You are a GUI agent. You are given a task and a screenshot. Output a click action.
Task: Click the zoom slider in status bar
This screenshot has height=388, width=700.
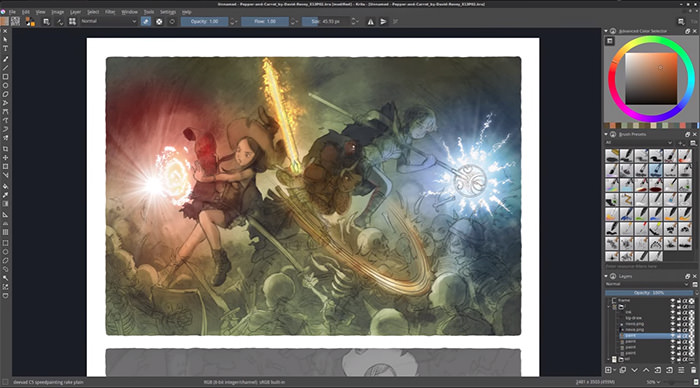[676, 382]
